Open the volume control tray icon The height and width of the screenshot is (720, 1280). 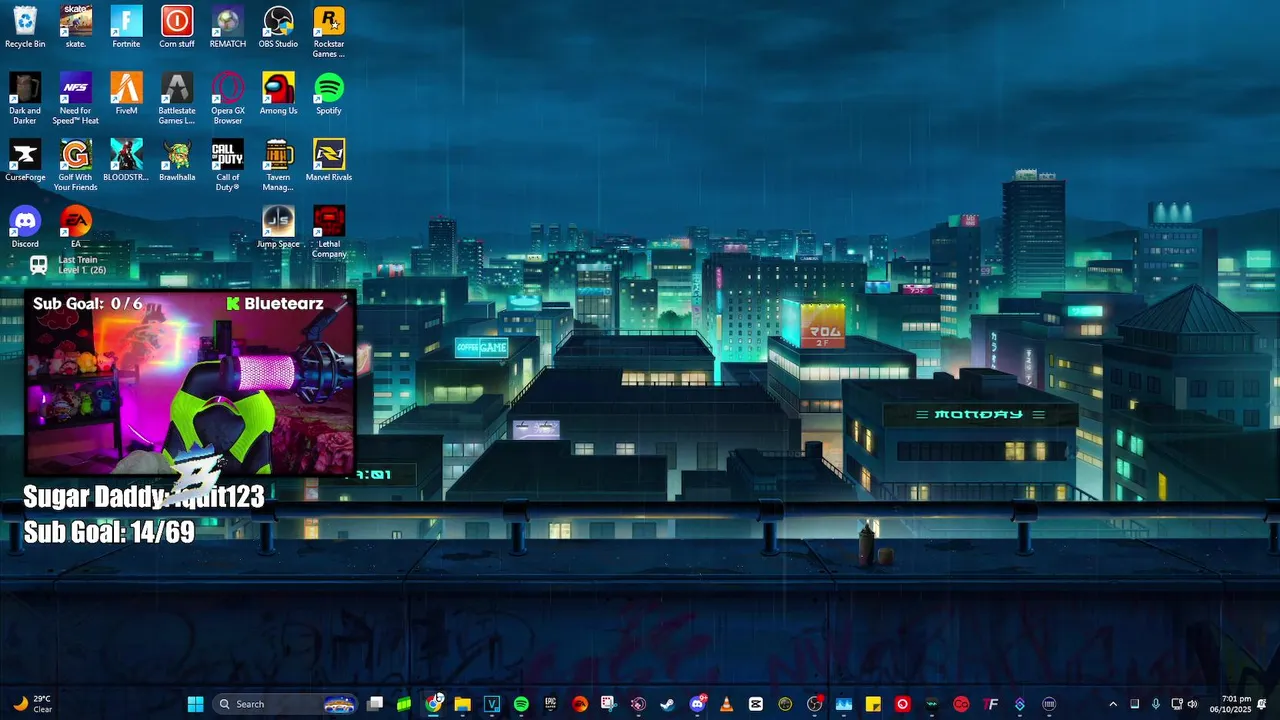point(1192,704)
